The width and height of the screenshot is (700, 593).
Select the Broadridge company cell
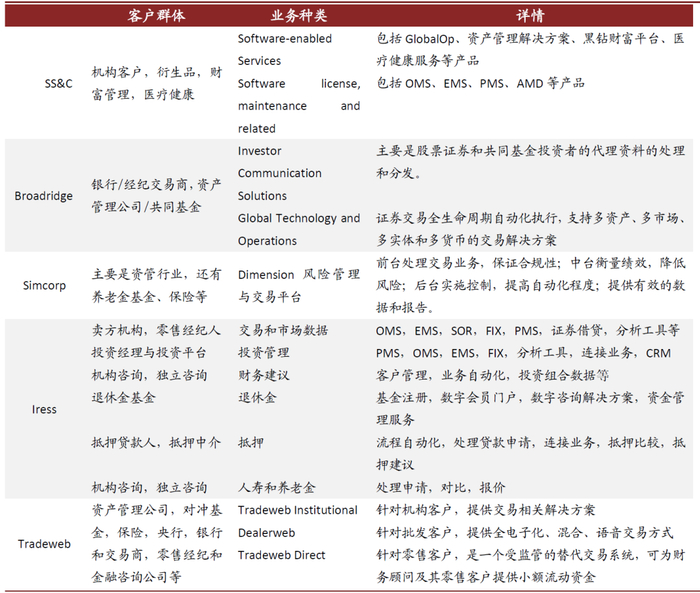43,196
